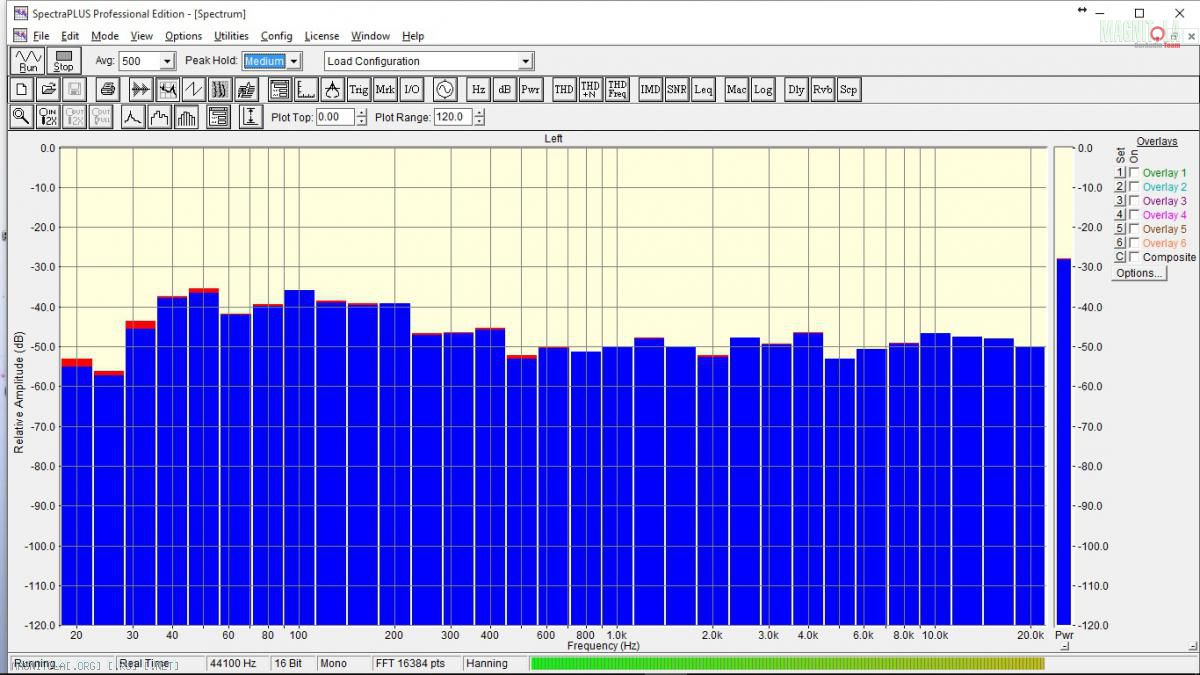Open the 3-D Surface view icon

(x=246, y=89)
